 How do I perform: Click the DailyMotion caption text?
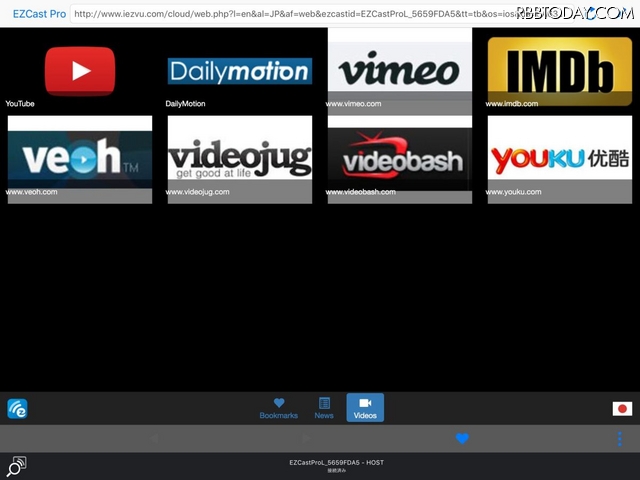tap(185, 104)
